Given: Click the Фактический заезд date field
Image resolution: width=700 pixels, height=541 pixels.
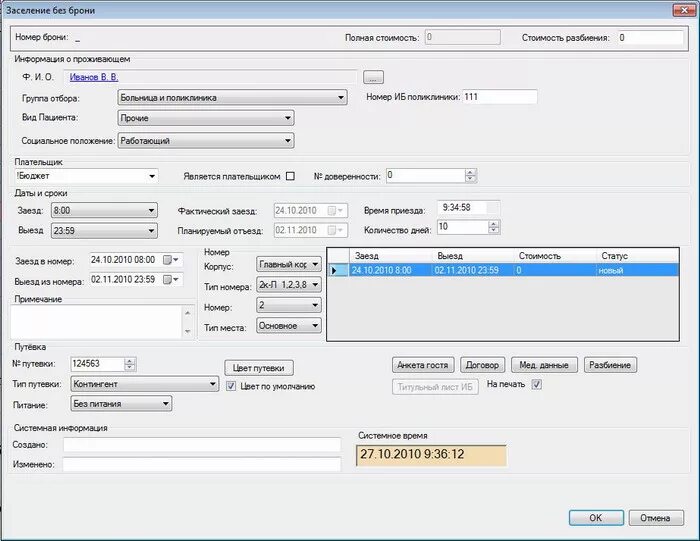Looking at the screenshot, I should pyautogui.click(x=310, y=210).
